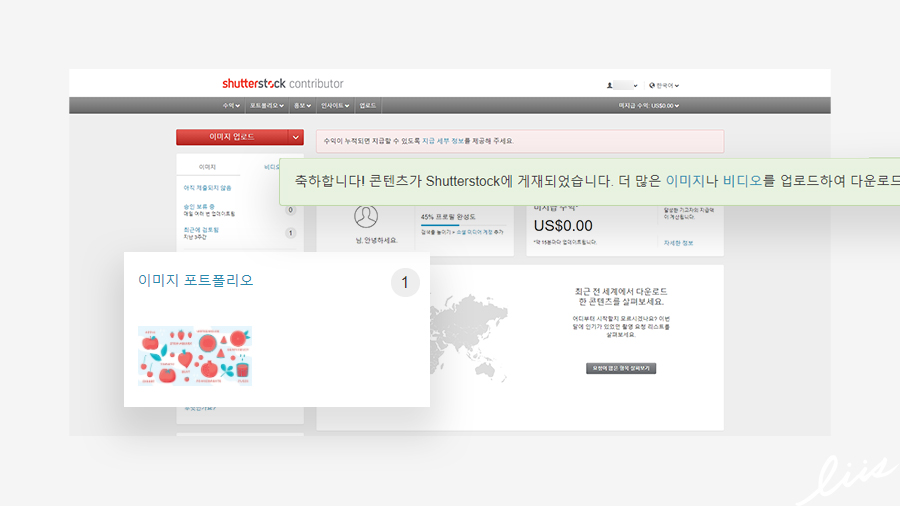The width and height of the screenshot is (900, 506).
Task: Switch to the 비디오 tab
Action: coord(271,167)
